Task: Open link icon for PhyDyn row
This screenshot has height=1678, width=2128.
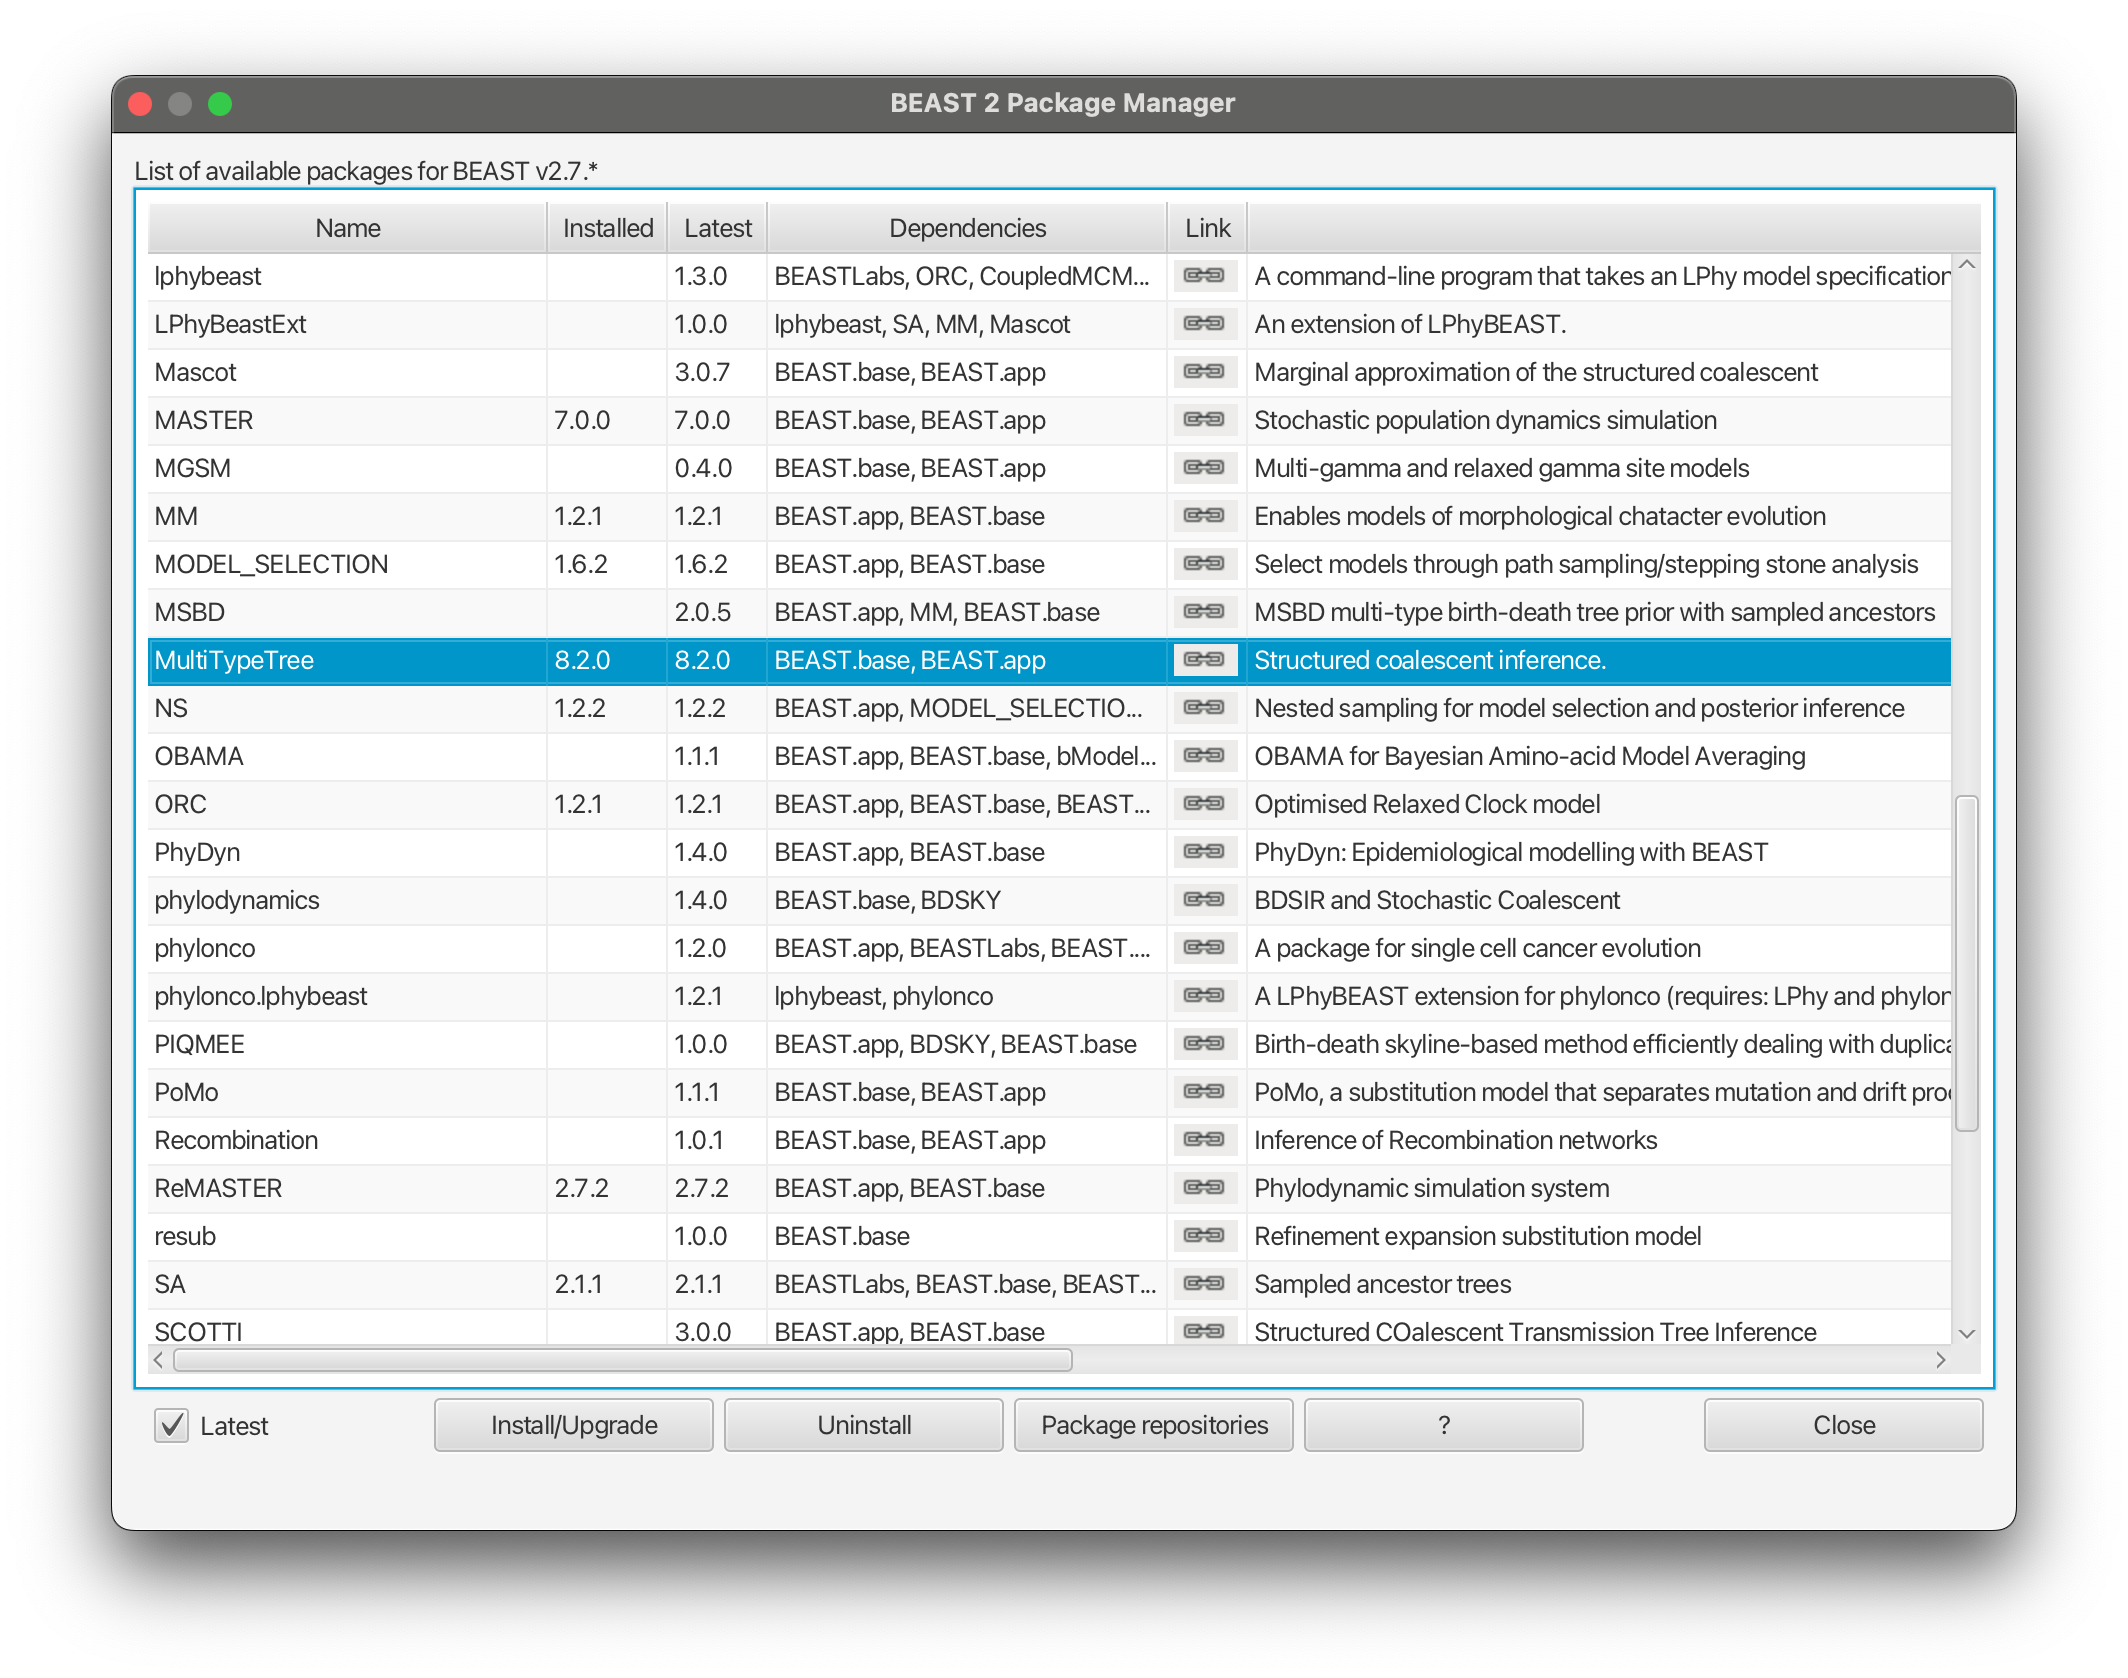Action: [x=1204, y=852]
